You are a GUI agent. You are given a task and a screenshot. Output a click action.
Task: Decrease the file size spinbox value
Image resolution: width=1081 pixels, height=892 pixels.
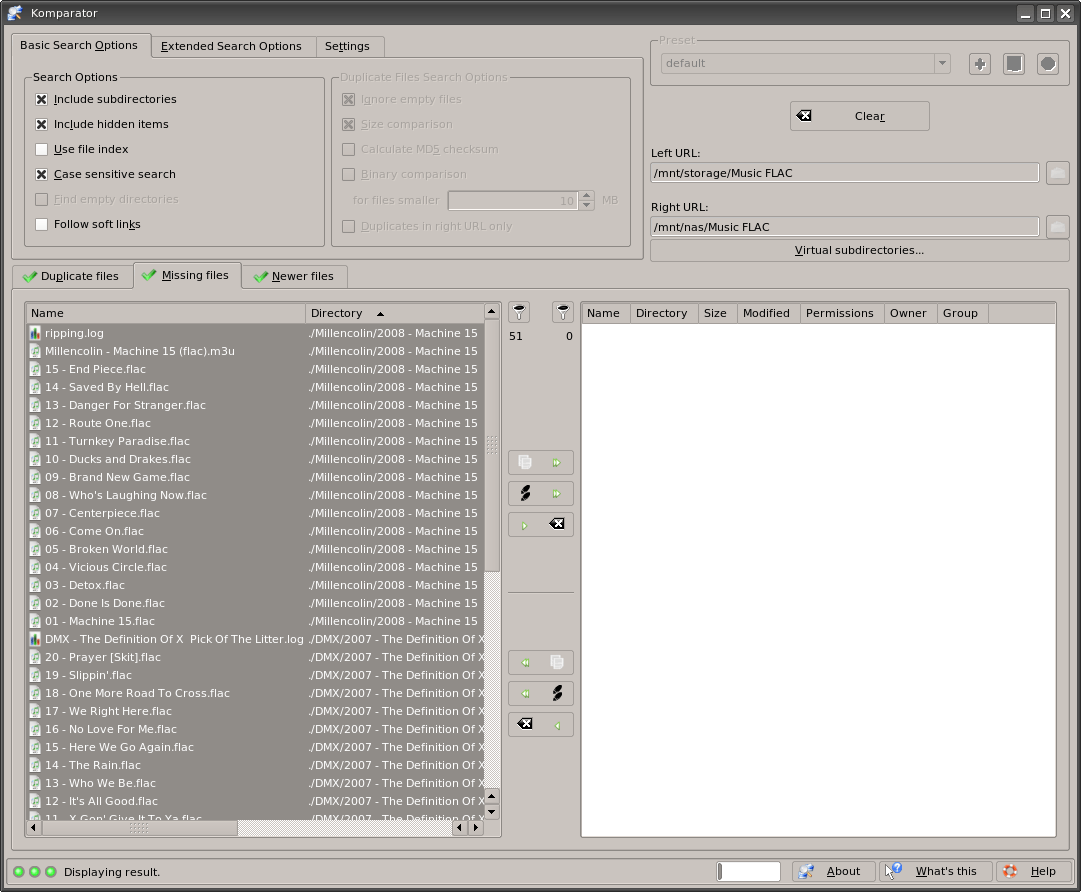587,205
